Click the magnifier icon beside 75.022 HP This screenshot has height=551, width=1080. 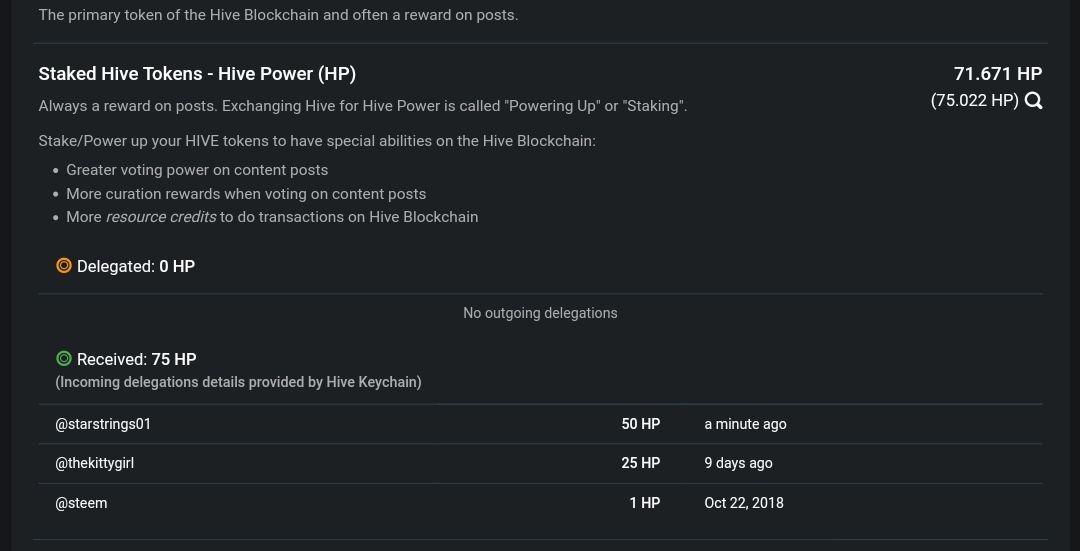(x=1033, y=101)
